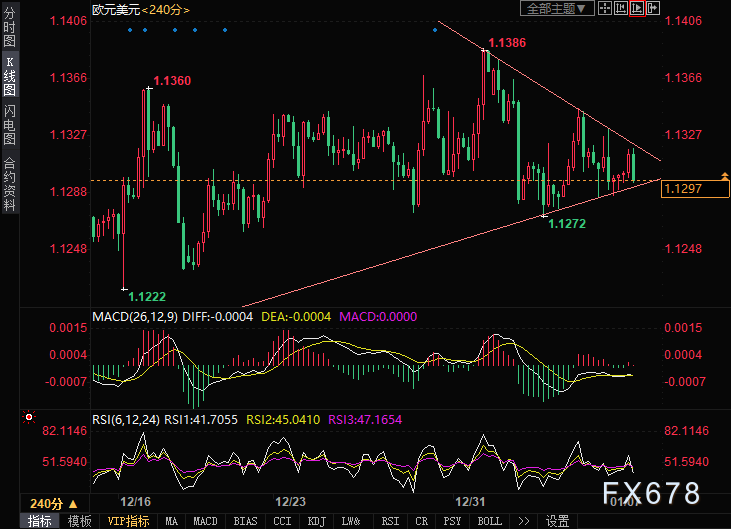Screen dimensions: 731x529
Task: Click the 1.1360 peak price label
Action: coord(172,81)
